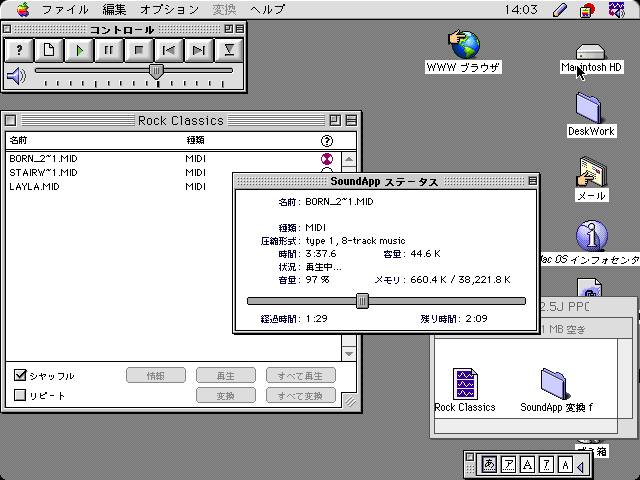The image size is (640, 480).
Task: Click the zoom box of the Rock Classics window
Action: coord(335,120)
